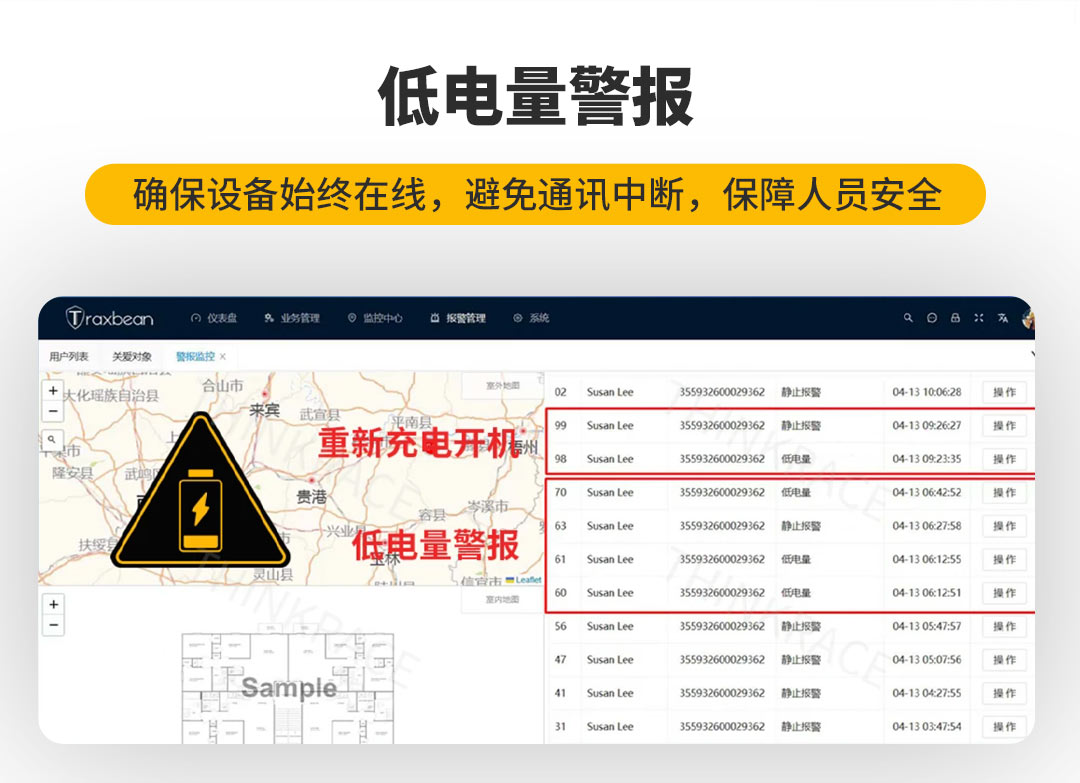Open the 仪表盘 dashboard menu
This screenshot has height=783, width=1080.
point(214,318)
